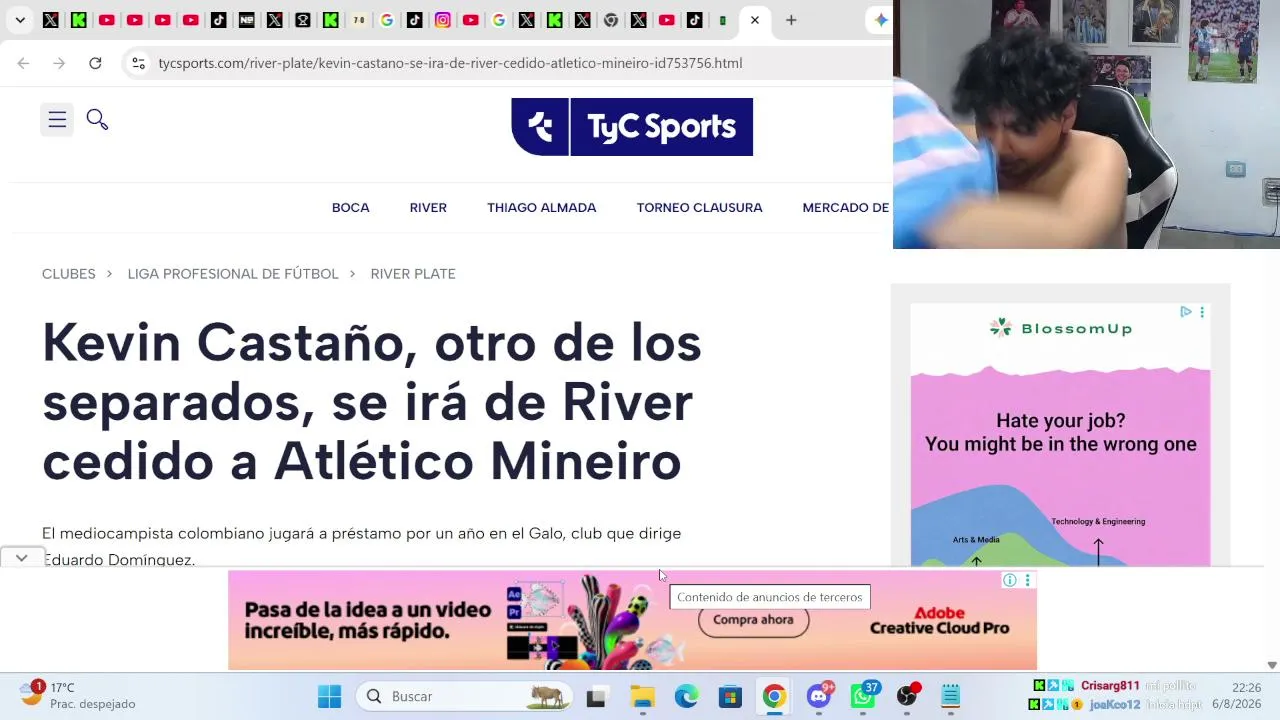The image size is (1280, 720).
Task: Click the webcam overlay video
Action: tap(1086, 124)
